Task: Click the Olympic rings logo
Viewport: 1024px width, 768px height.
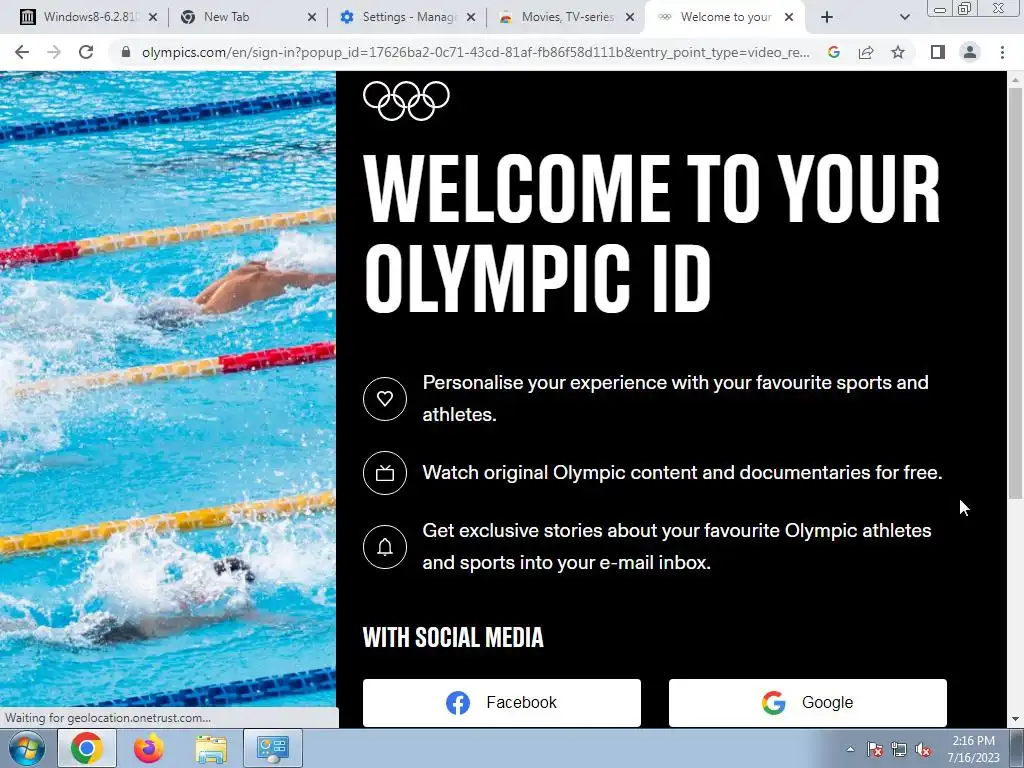Action: [406, 101]
